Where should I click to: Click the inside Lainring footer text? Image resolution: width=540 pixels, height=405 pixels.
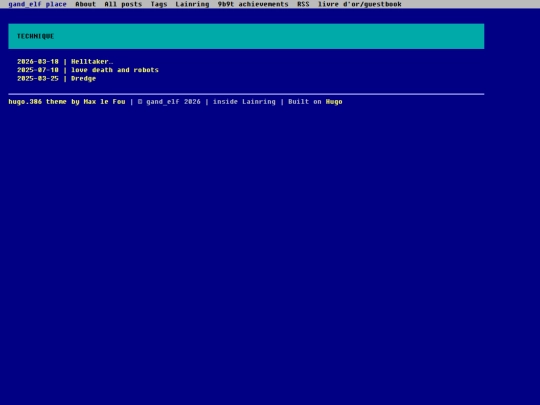click(x=244, y=102)
